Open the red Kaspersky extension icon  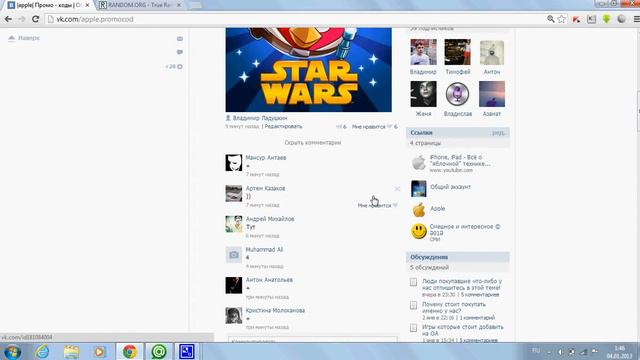point(576,19)
